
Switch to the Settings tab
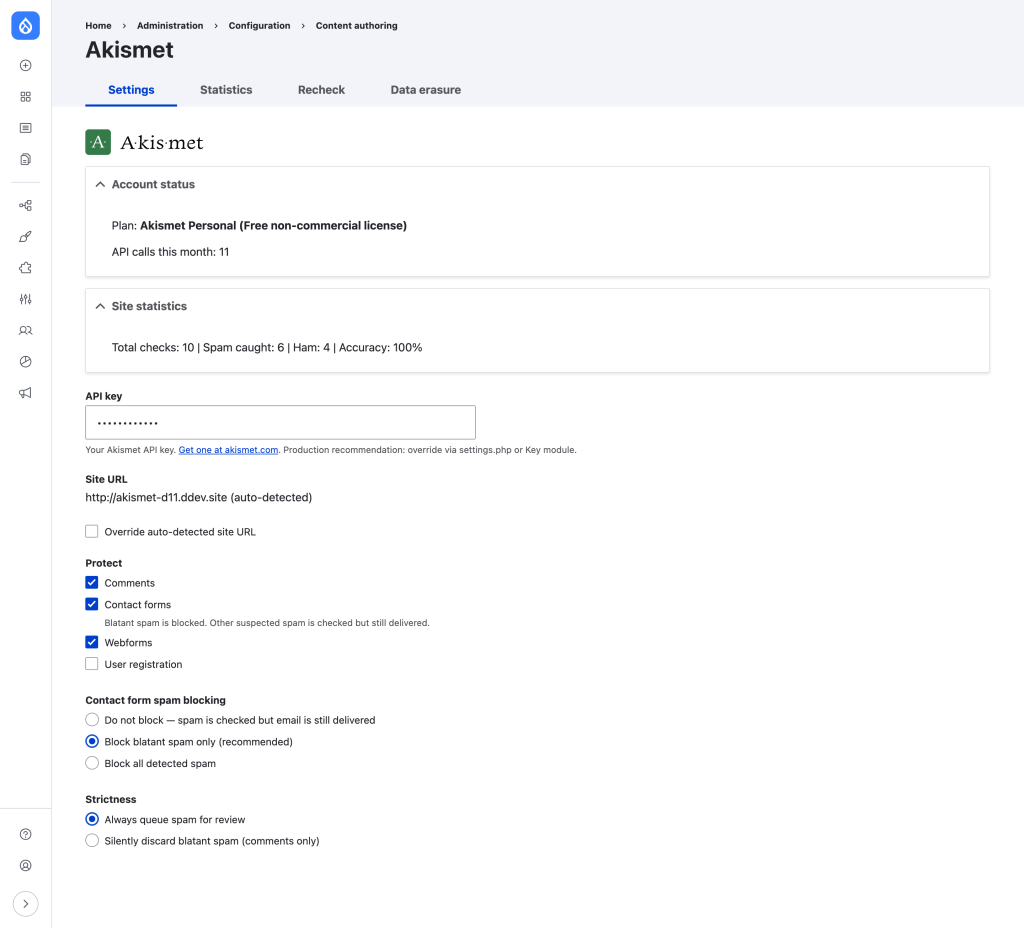pyautogui.click(x=131, y=90)
